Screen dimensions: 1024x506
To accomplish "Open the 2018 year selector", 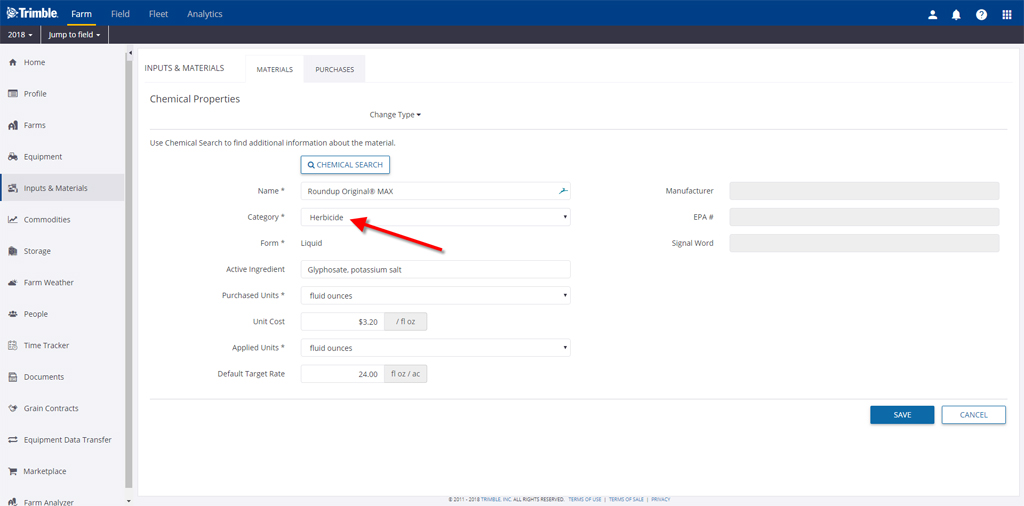I will click(20, 34).
